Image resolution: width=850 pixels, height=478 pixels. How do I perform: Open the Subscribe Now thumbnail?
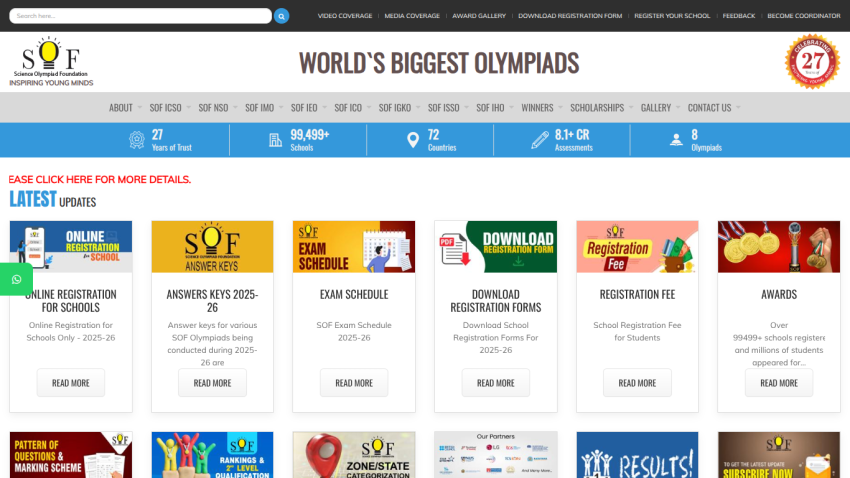point(779,455)
